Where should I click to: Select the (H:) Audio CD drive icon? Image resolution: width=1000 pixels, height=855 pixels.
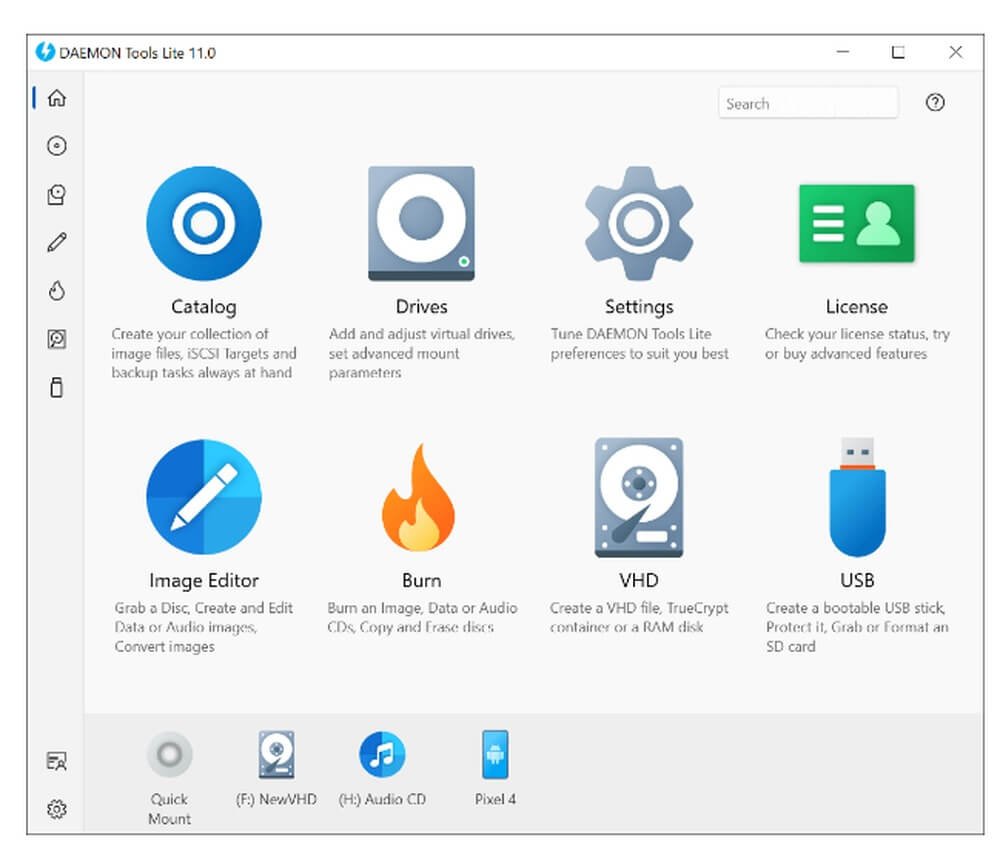click(x=382, y=755)
